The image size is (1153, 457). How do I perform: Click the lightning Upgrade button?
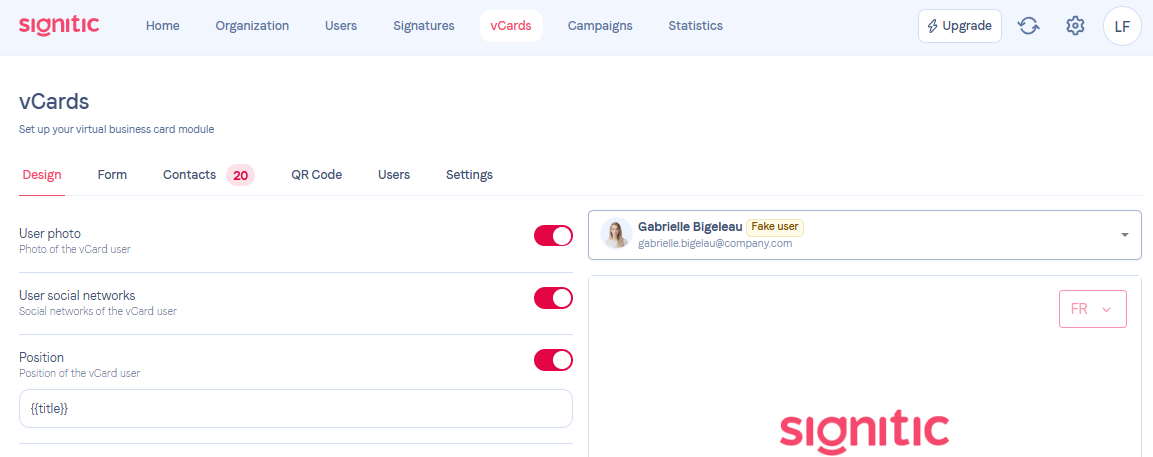point(959,26)
